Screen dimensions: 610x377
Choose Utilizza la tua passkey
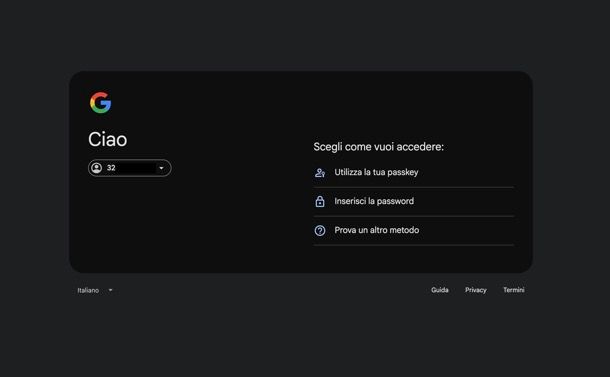(414, 172)
